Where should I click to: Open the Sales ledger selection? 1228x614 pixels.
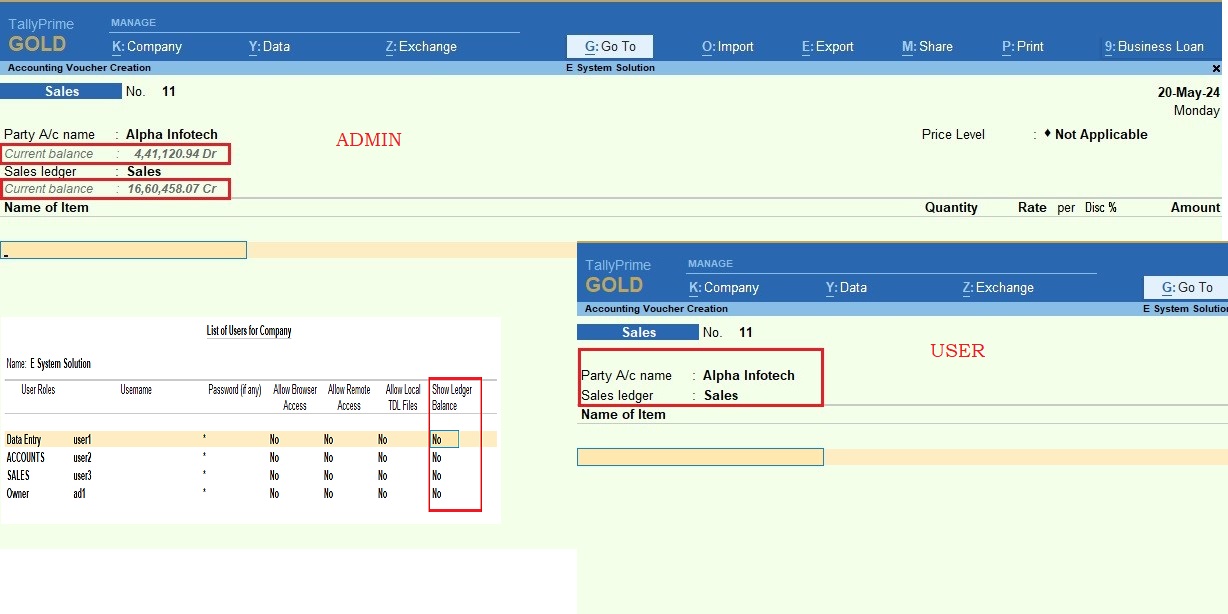[x=144, y=171]
